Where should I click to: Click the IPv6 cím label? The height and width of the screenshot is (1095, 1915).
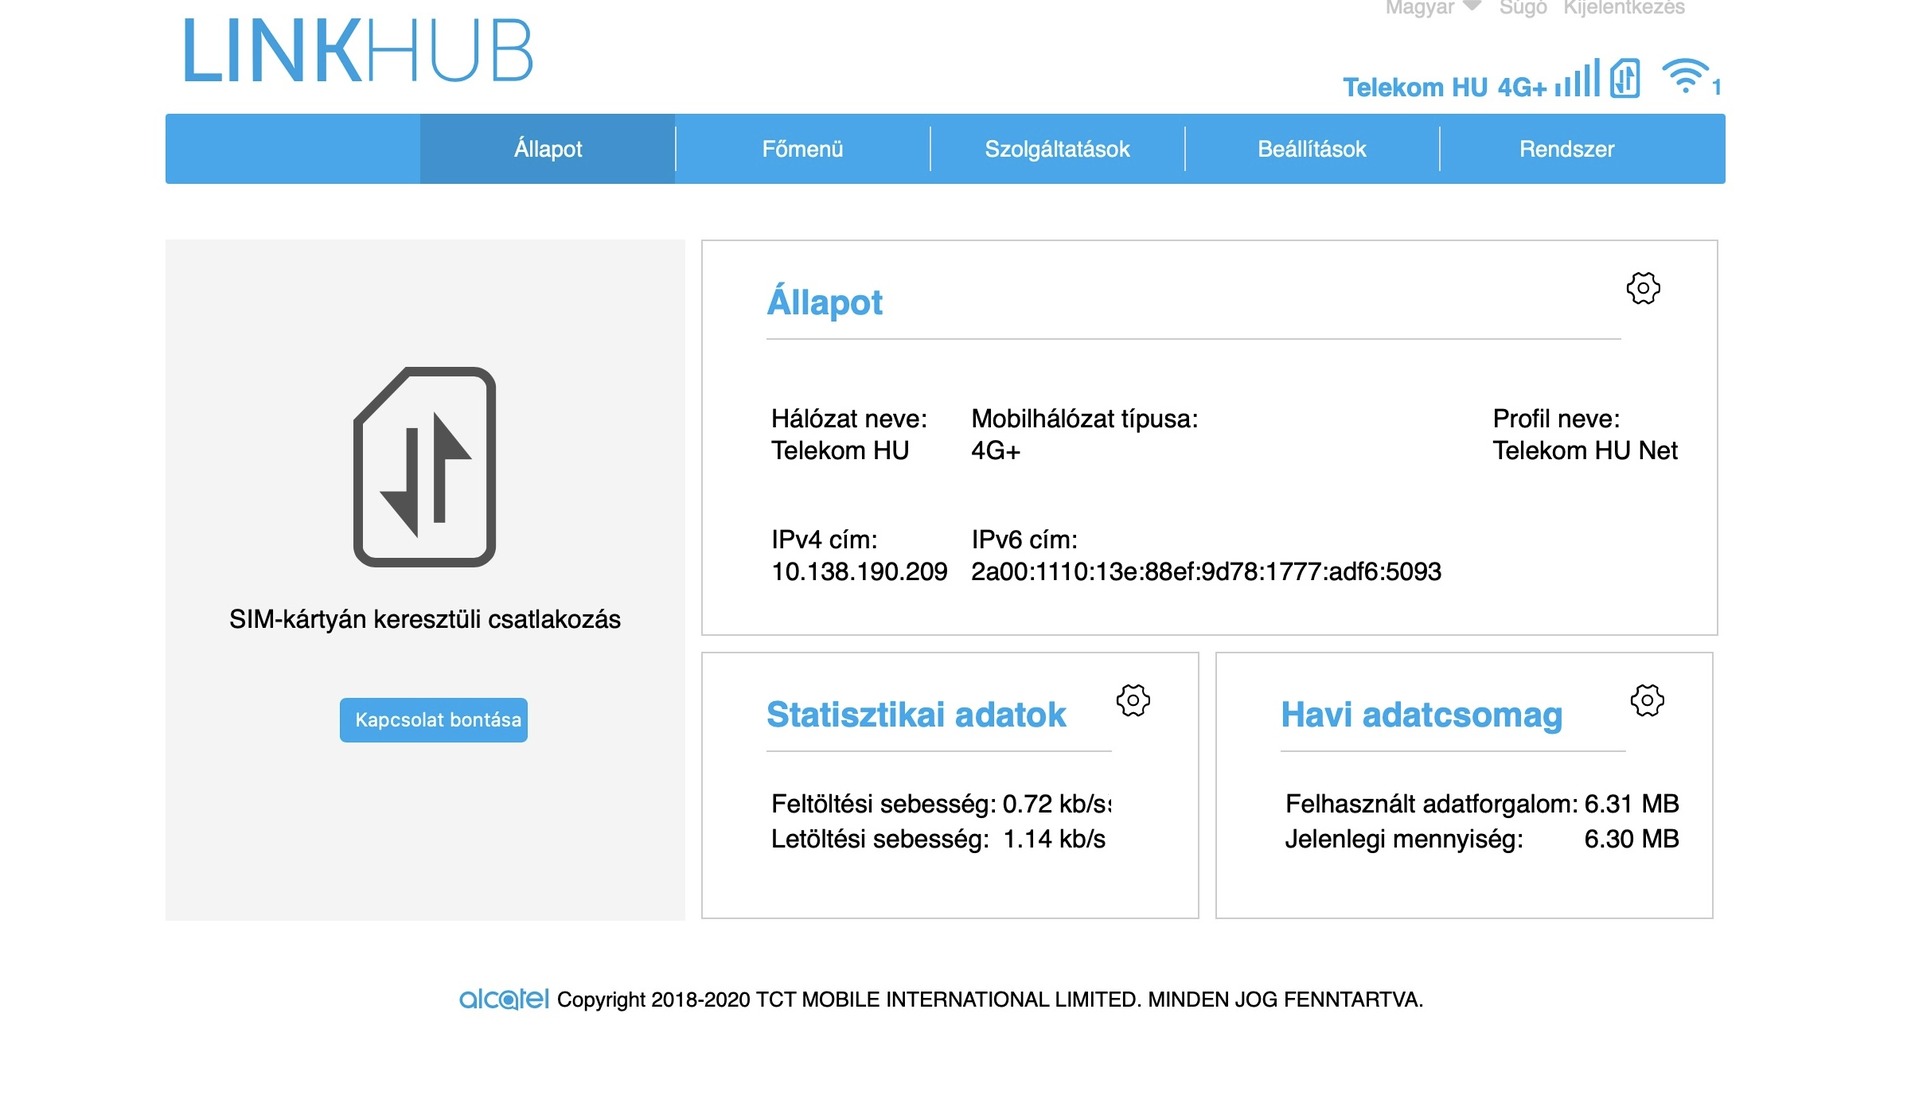pyautogui.click(x=1024, y=540)
